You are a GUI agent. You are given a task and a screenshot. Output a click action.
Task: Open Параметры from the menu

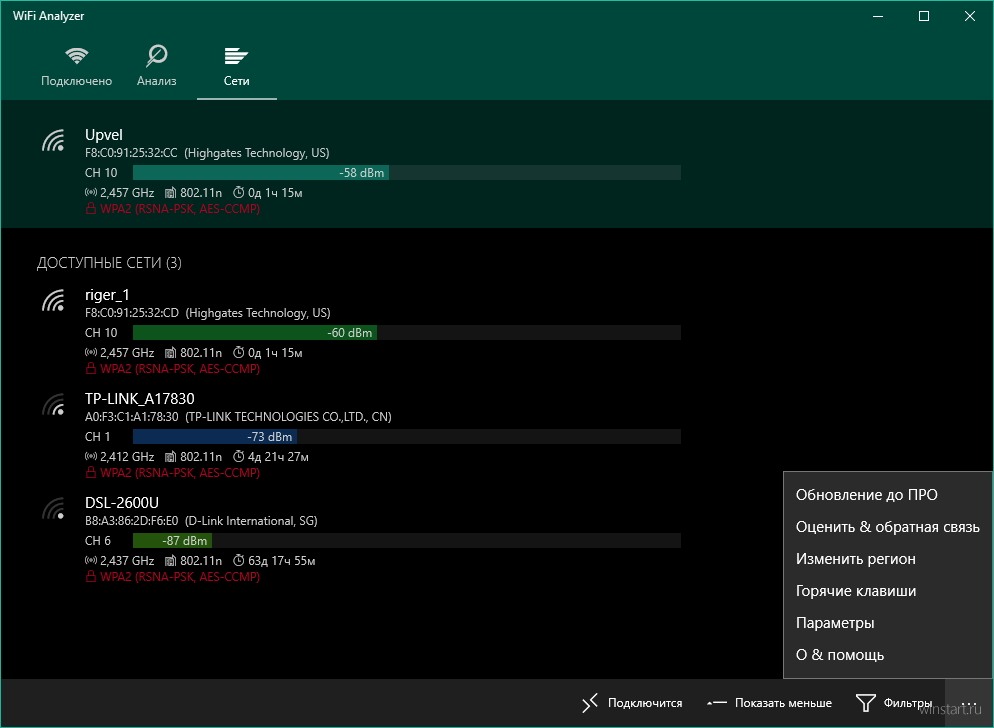pos(888,623)
